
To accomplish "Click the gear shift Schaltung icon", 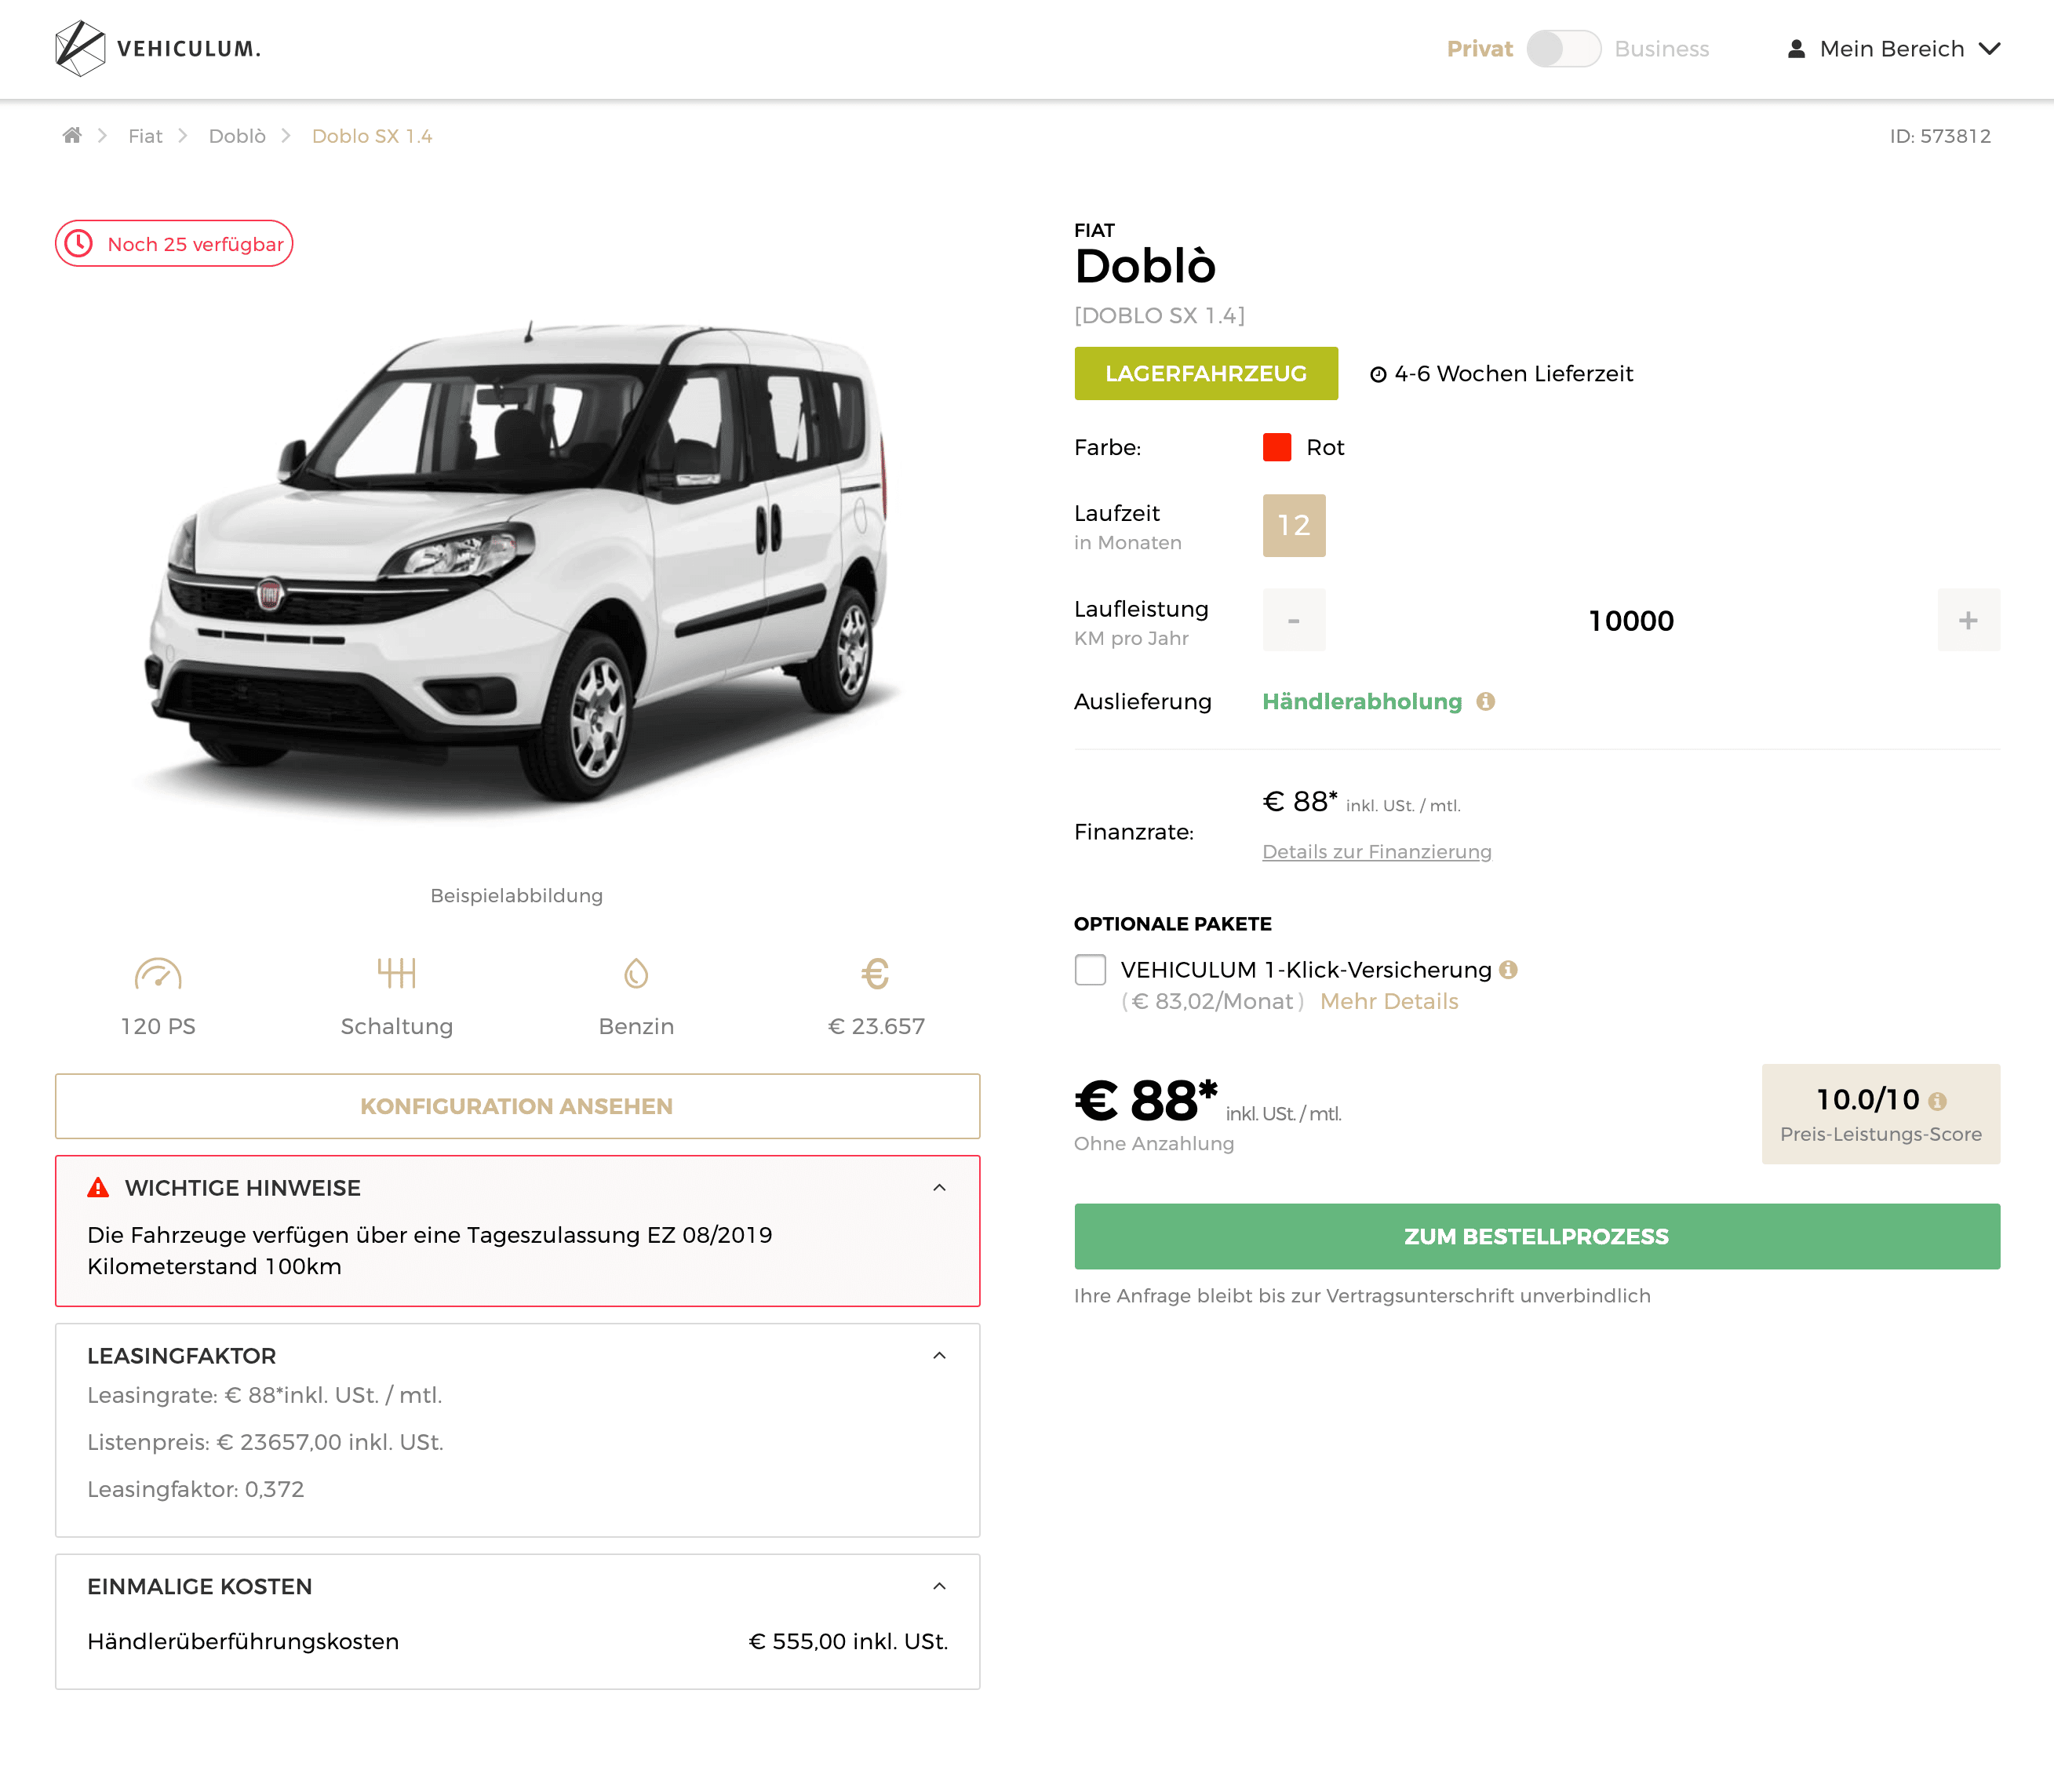I will (397, 972).
